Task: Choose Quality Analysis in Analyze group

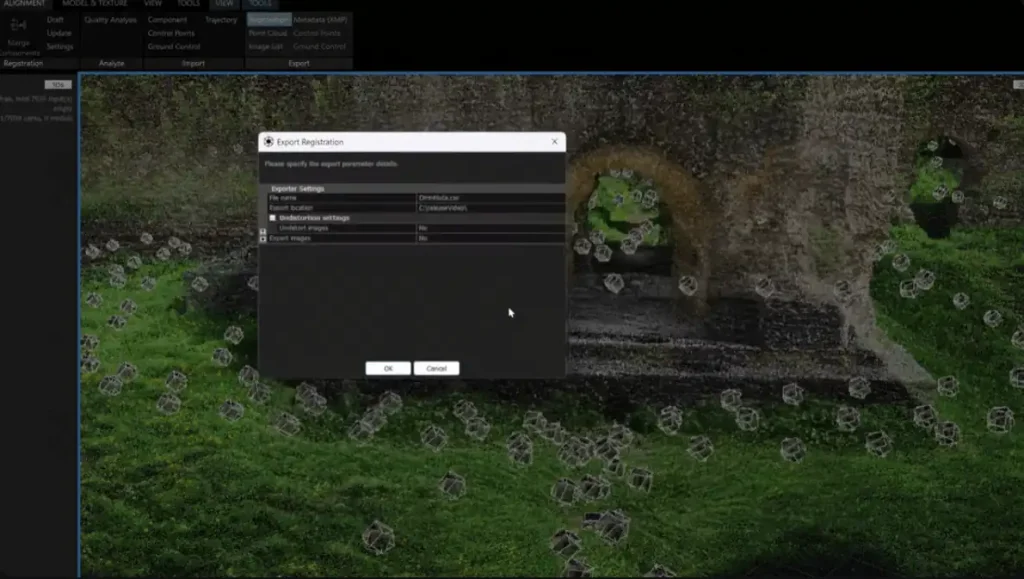Action: click(x=110, y=20)
